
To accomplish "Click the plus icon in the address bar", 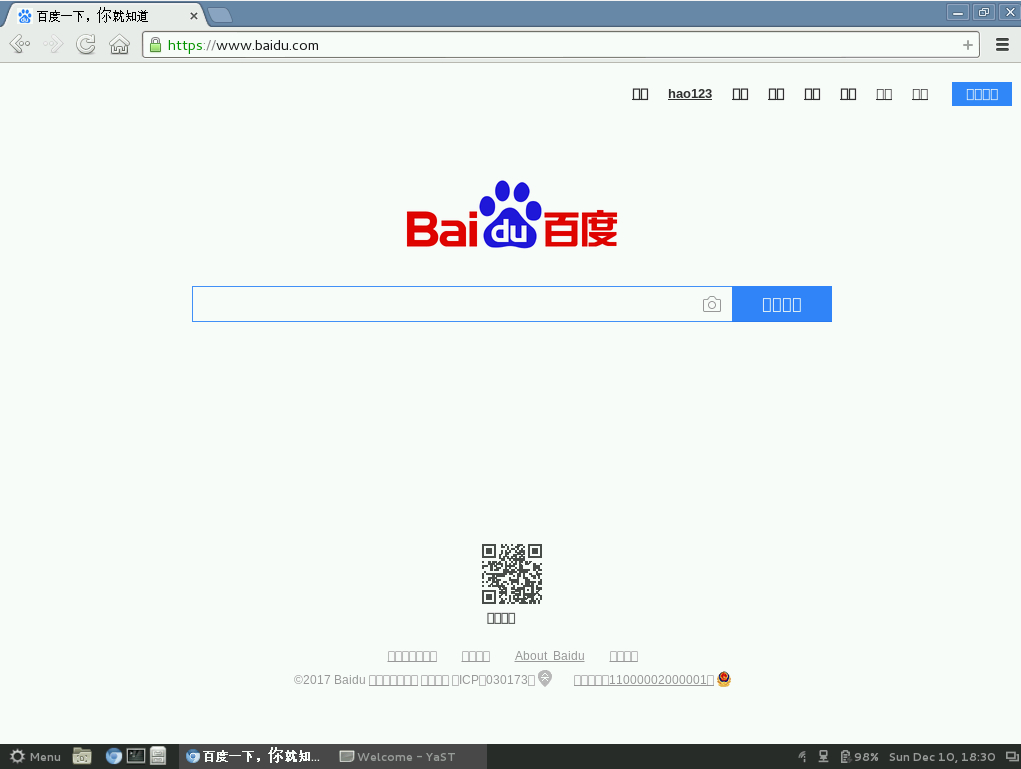I will pos(968,45).
